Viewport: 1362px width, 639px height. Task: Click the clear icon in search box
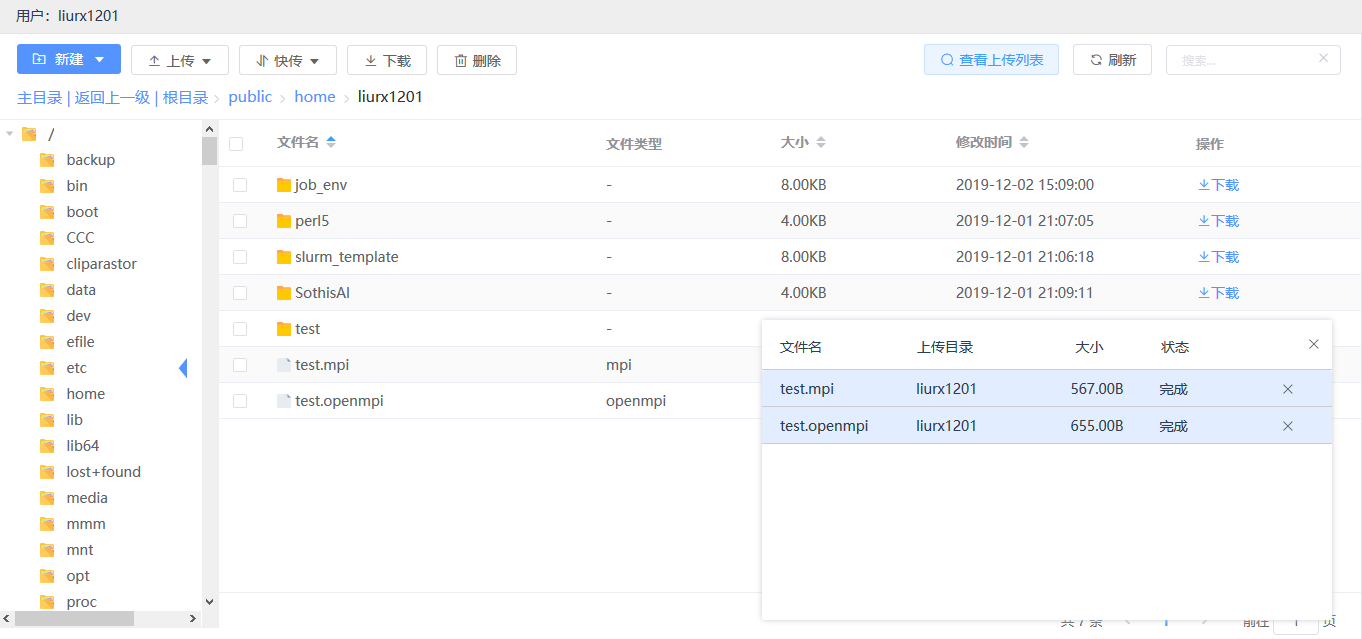[1323, 59]
